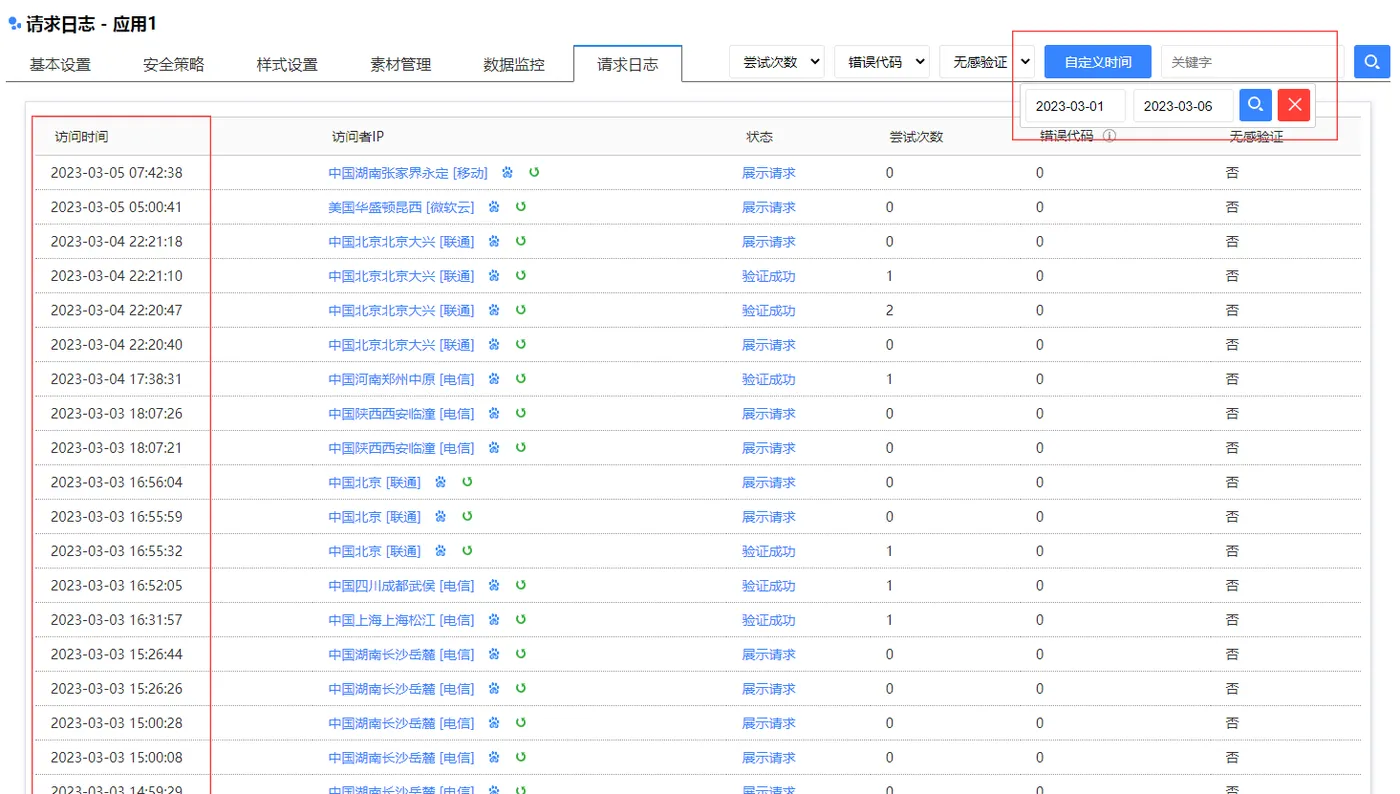The height and width of the screenshot is (794, 1400).
Task: Go to the 数据监控 tab
Action: 514,65
